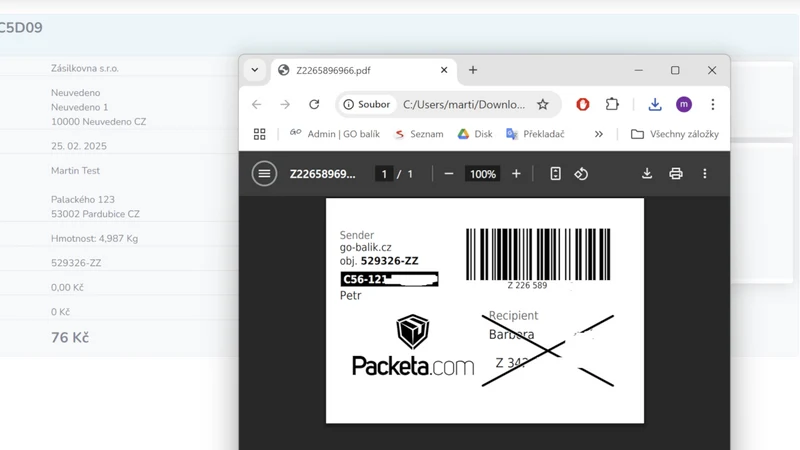
Task: Maximize the browser window
Action: [x=675, y=70]
